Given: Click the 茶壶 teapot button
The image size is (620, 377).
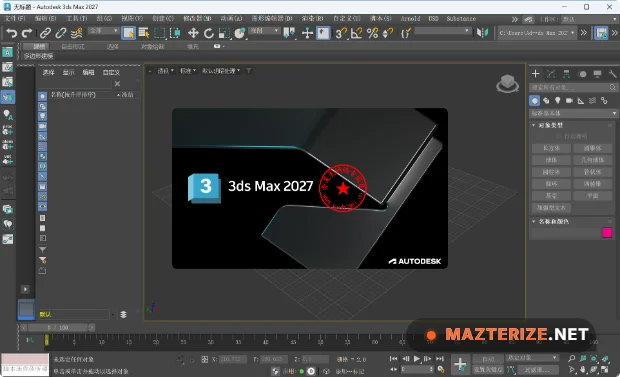Looking at the screenshot, I should 551,196.
